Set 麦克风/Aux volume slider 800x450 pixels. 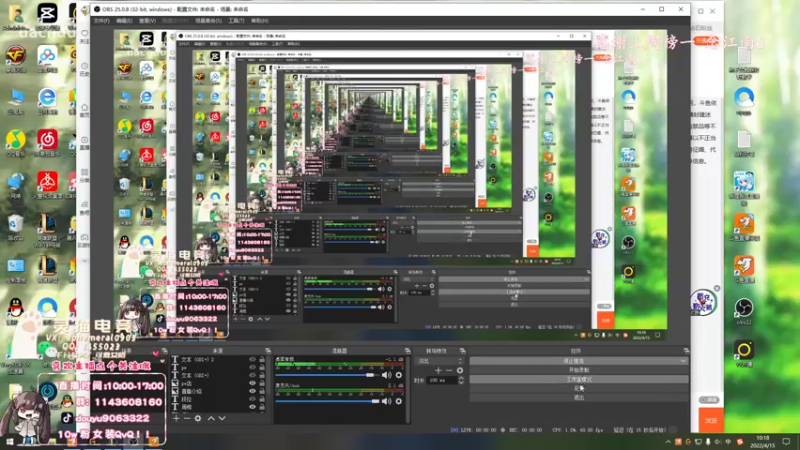click(x=327, y=402)
